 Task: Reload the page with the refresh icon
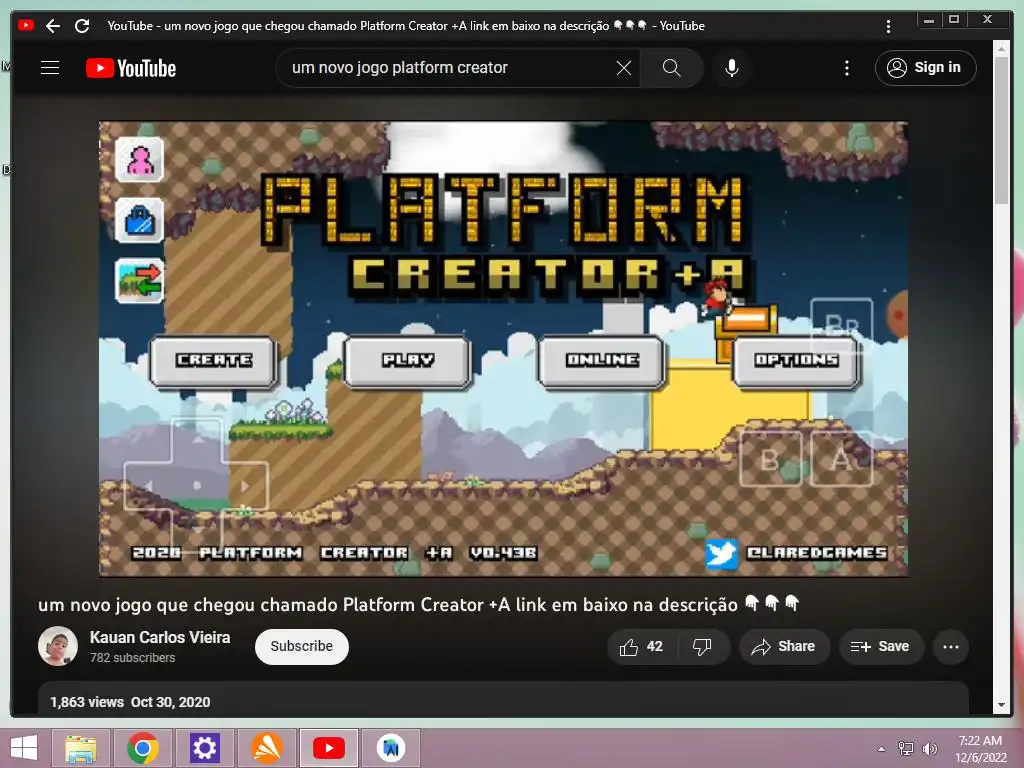point(82,26)
